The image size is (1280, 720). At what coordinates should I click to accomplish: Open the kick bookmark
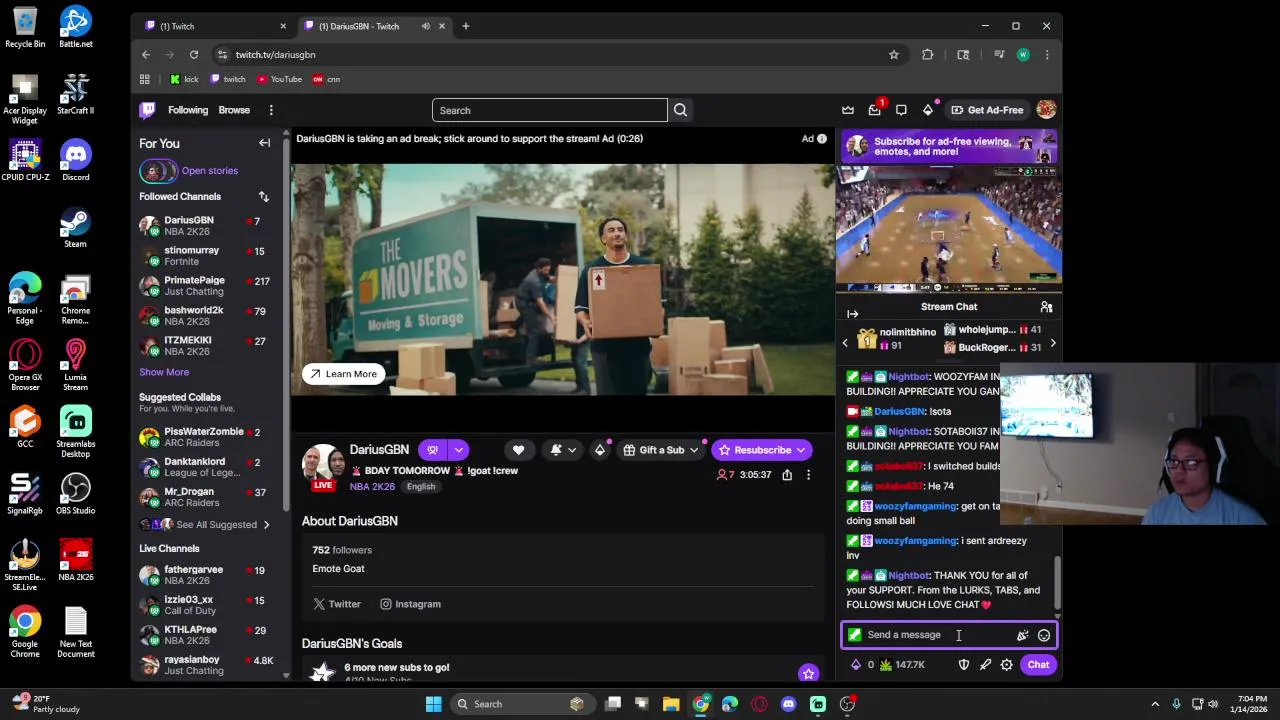pyautogui.click(x=184, y=79)
